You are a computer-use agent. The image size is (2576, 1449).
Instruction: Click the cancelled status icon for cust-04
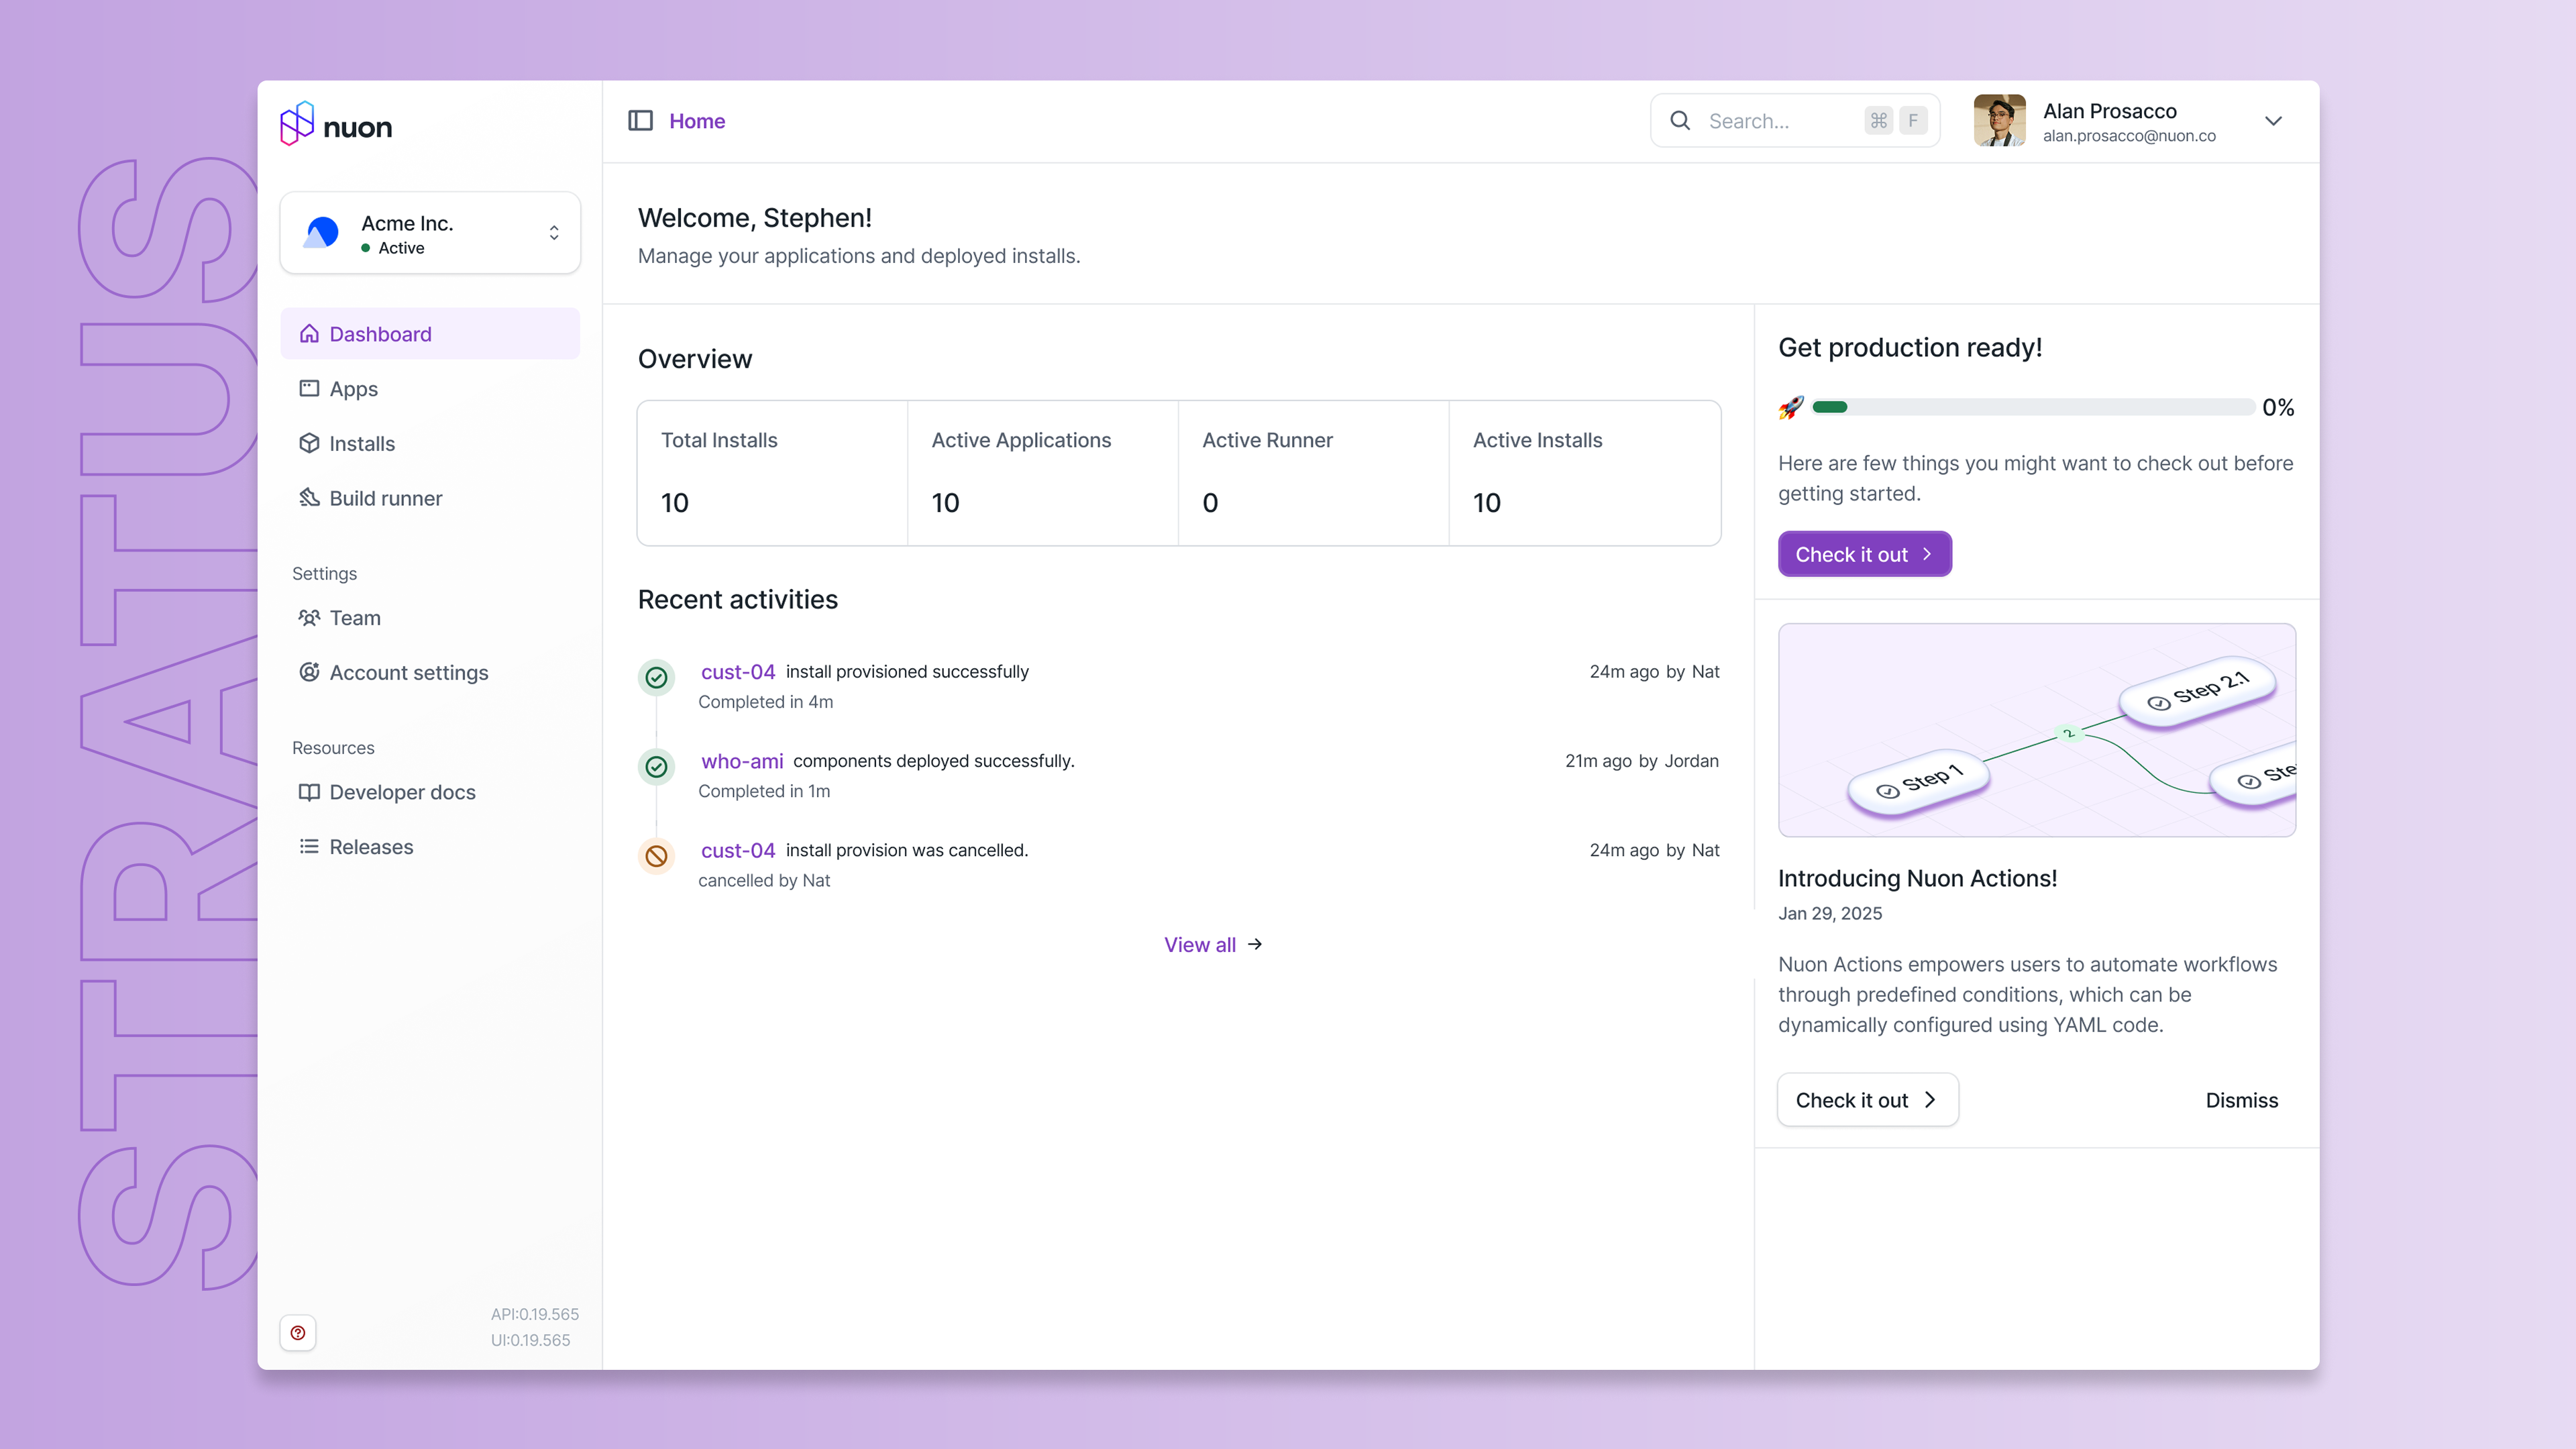point(656,856)
